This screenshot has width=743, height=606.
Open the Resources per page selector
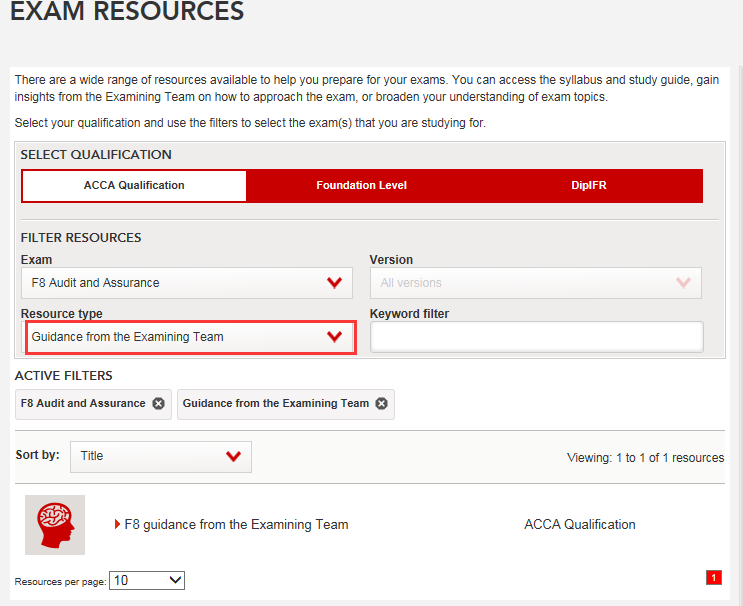pyautogui.click(x=147, y=580)
